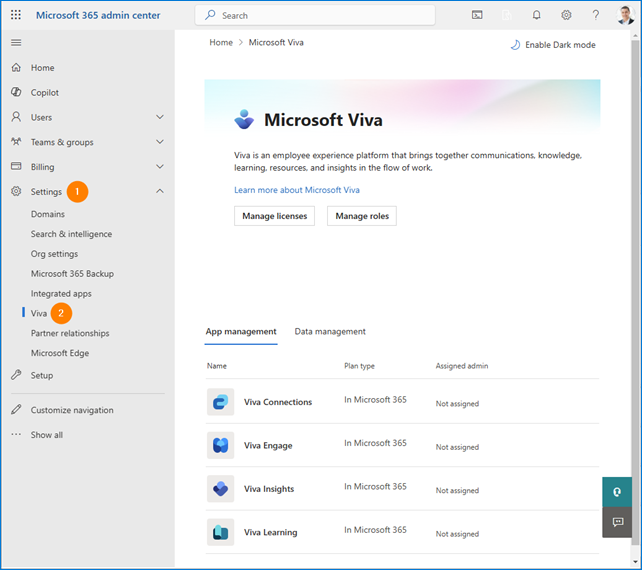Open Search & intelligence settings
This screenshot has height=570, width=642.
[x=71, y=234]
